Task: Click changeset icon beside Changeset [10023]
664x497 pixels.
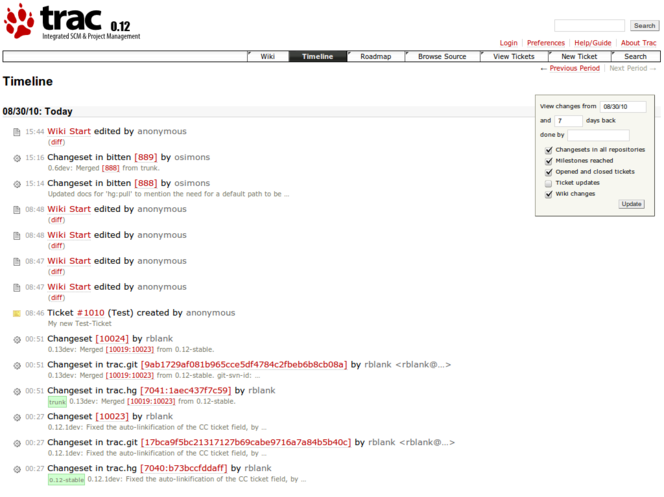Action: click(x=17, y=417)
